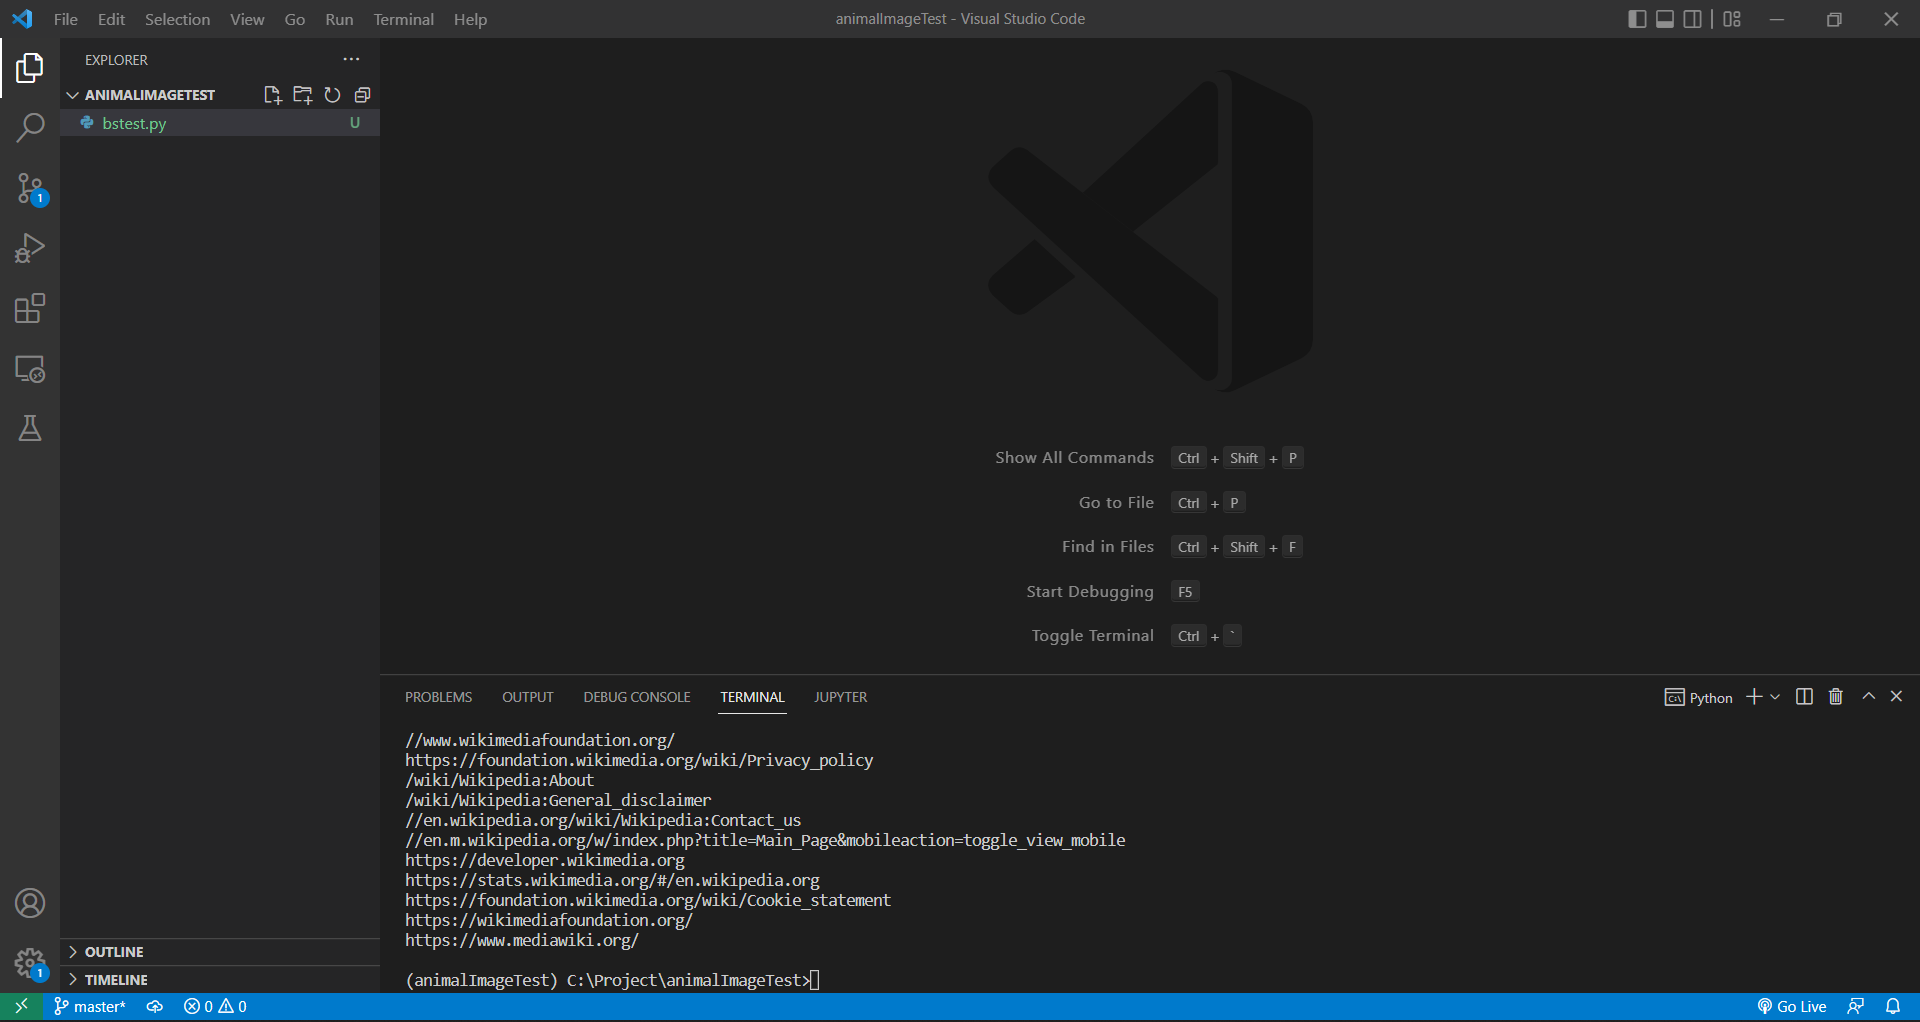Open the Explorer view in activity bar
This screenshot has height=1022, width=1920.
coord(30,68)
